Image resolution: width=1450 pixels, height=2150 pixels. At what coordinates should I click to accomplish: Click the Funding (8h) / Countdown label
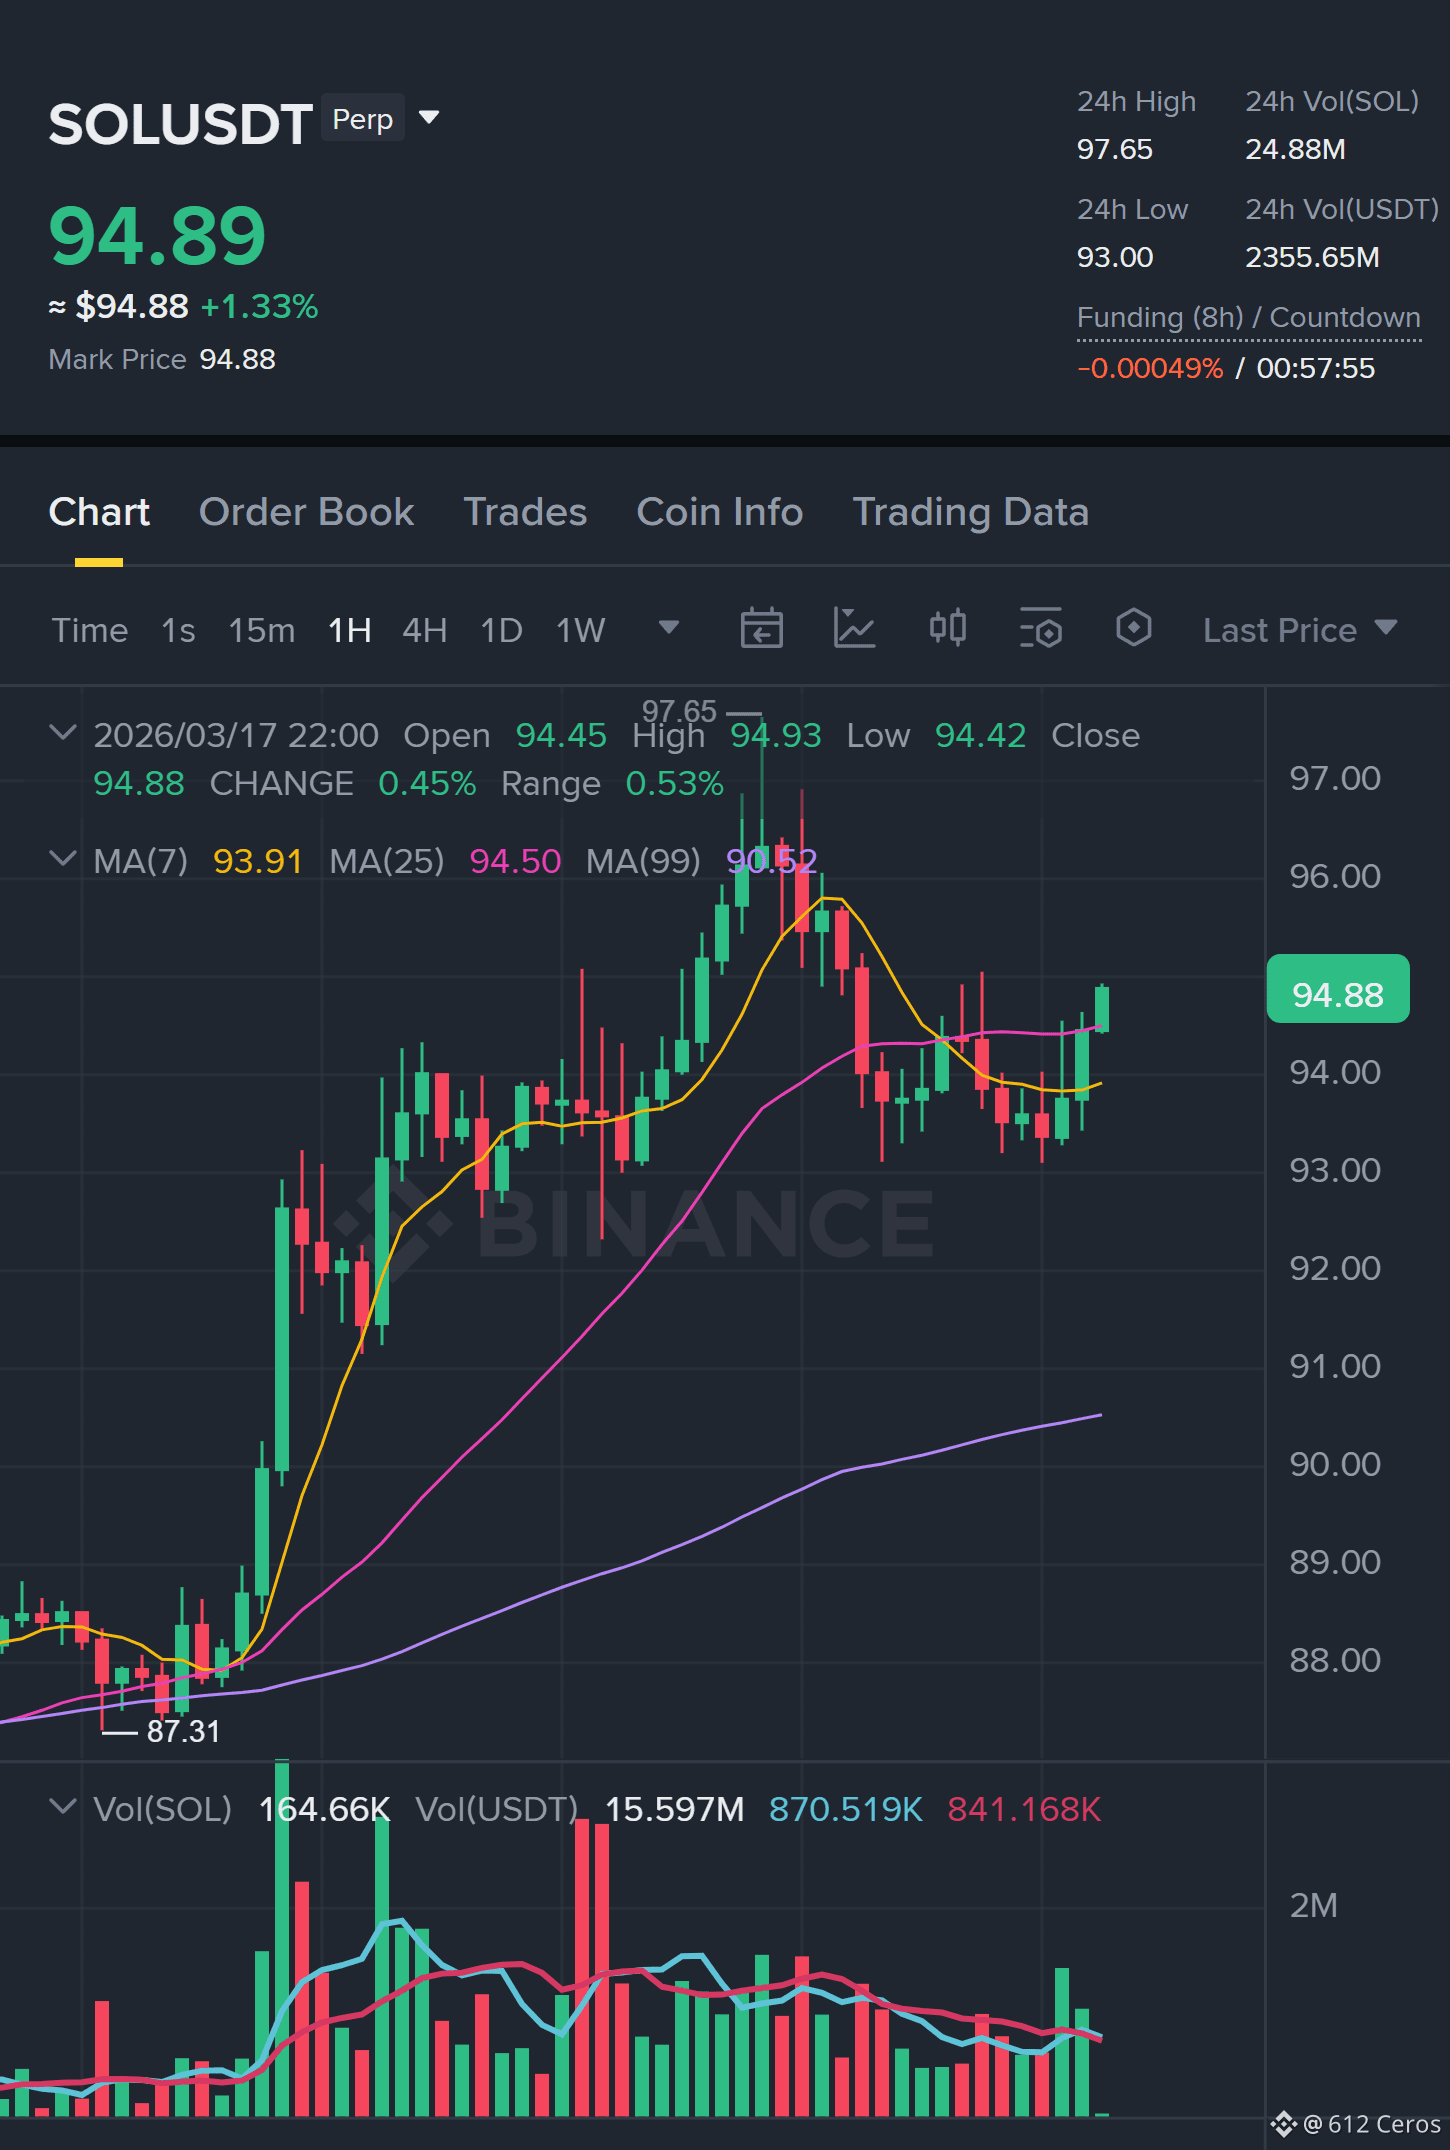[x=1248, y=318]
